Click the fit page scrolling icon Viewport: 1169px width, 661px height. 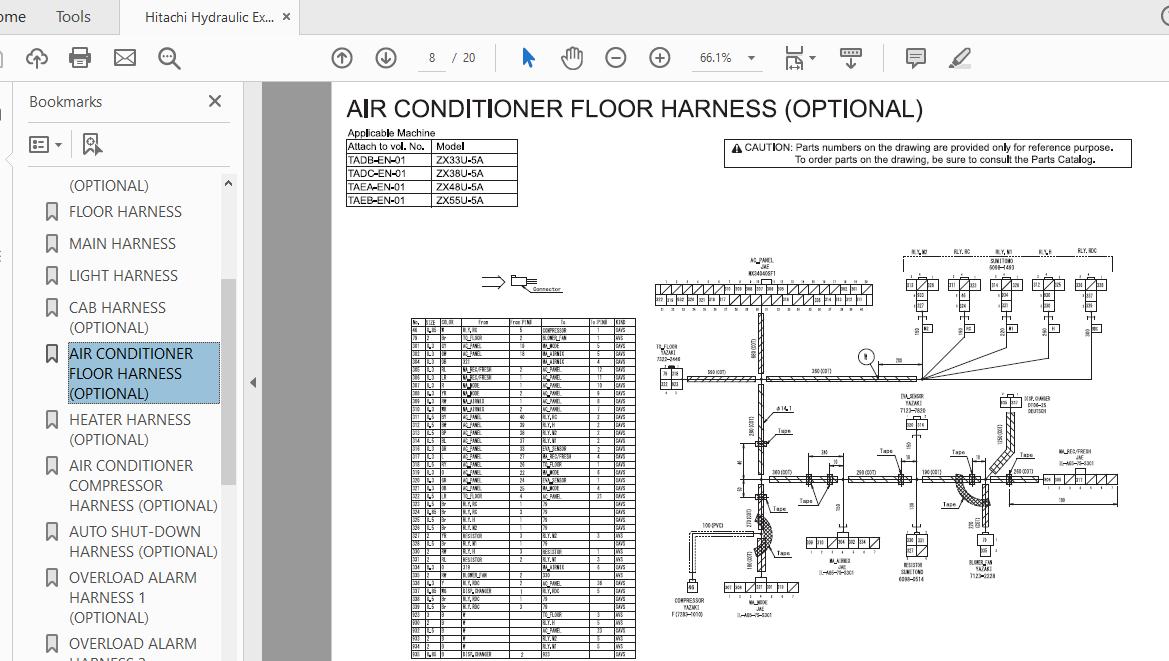coord(794,58)
